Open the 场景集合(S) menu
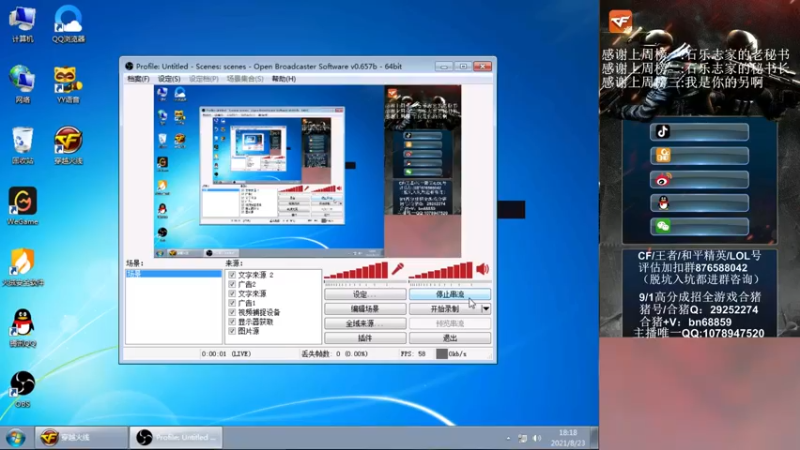 coord(245,79)
